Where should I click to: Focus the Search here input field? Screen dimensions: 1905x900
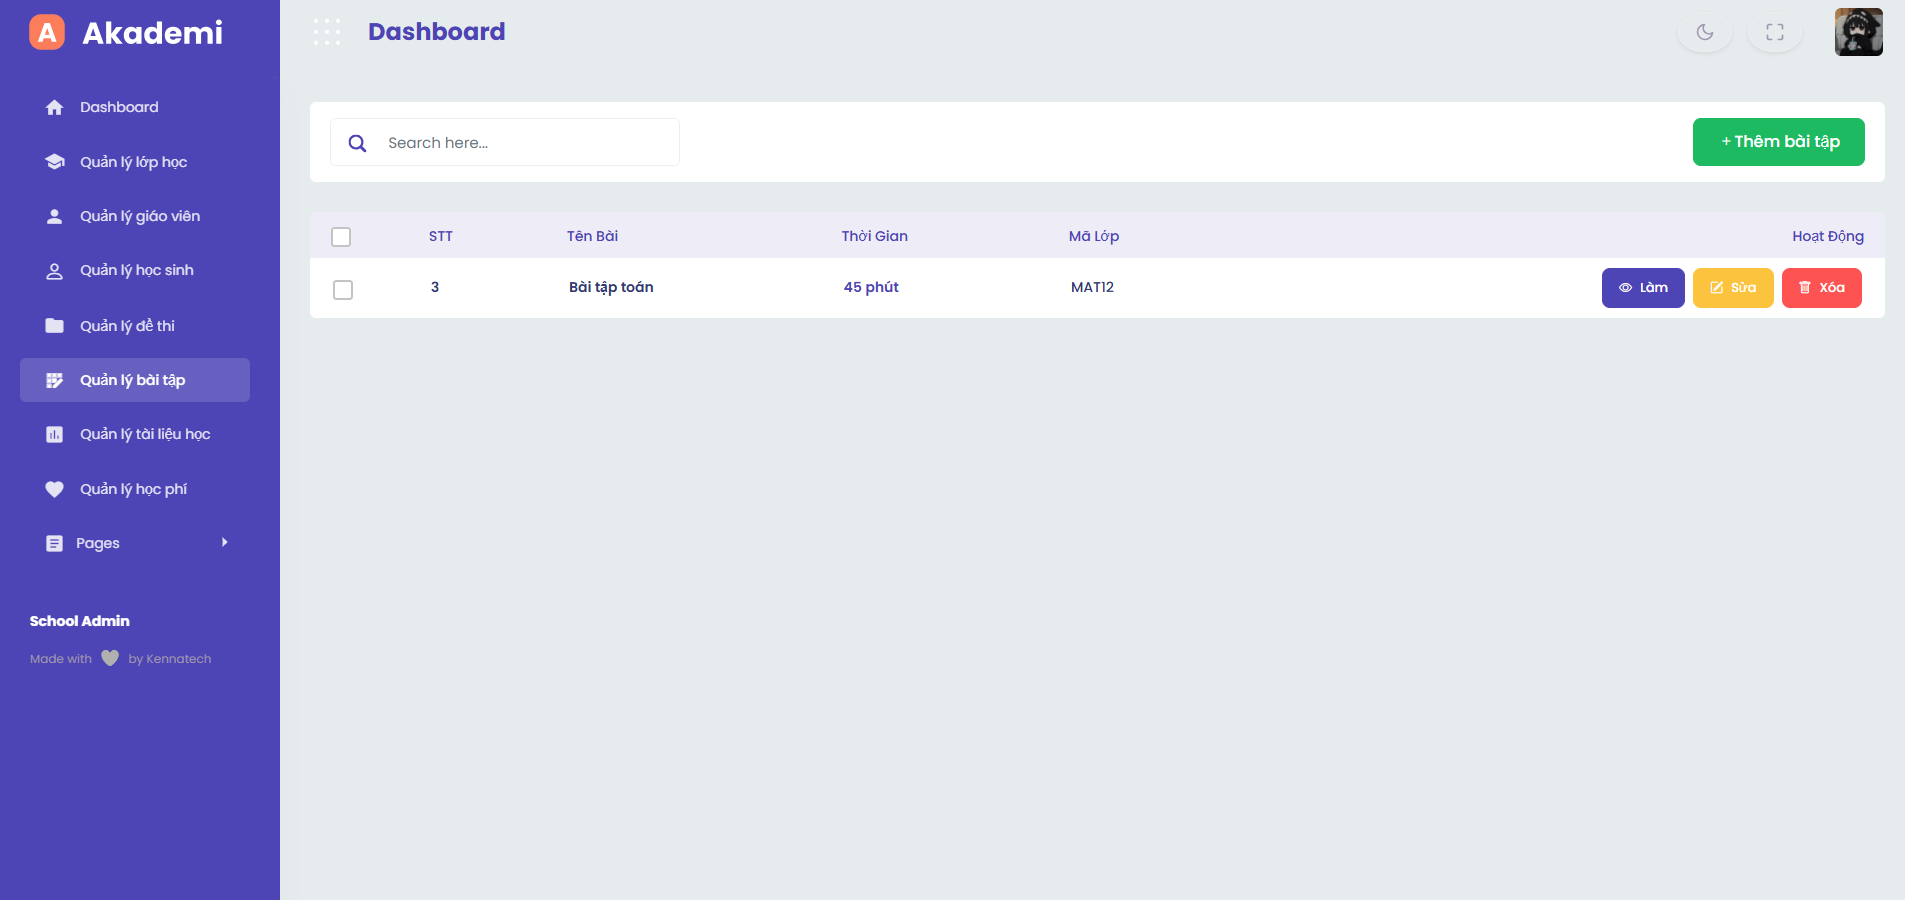tap(525, 143)
